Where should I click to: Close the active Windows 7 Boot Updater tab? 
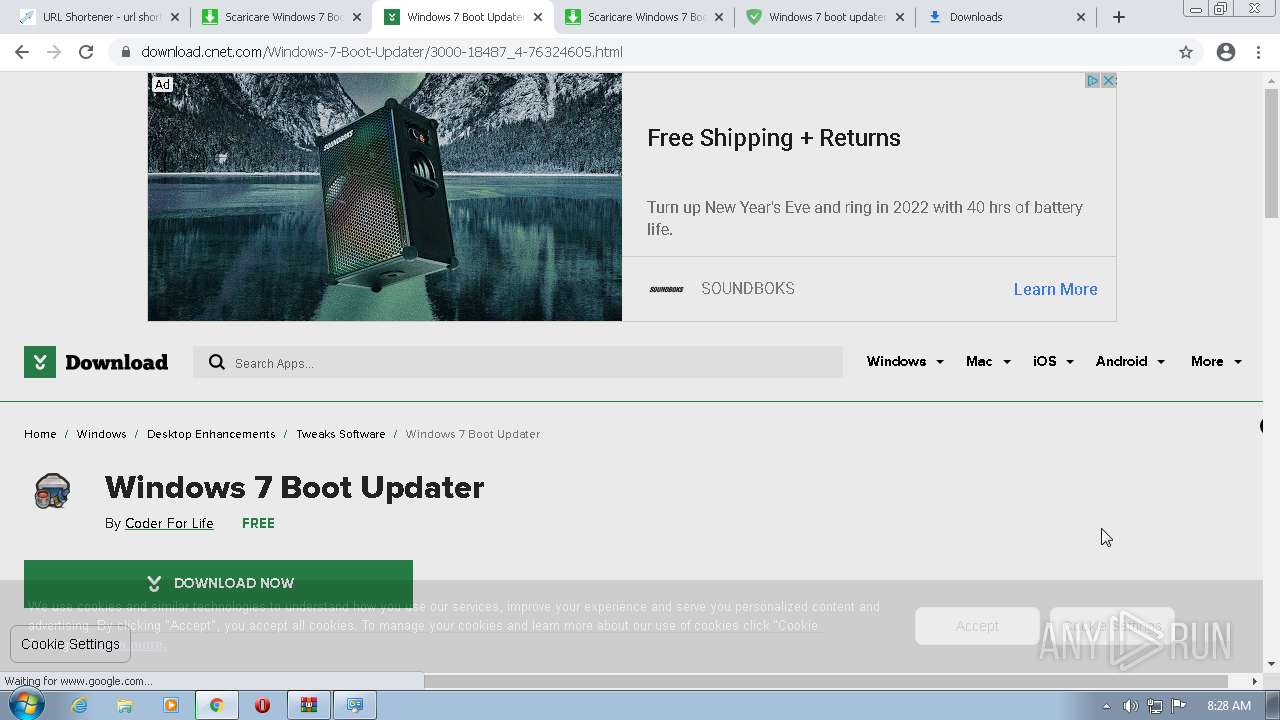tap(538, 17)
